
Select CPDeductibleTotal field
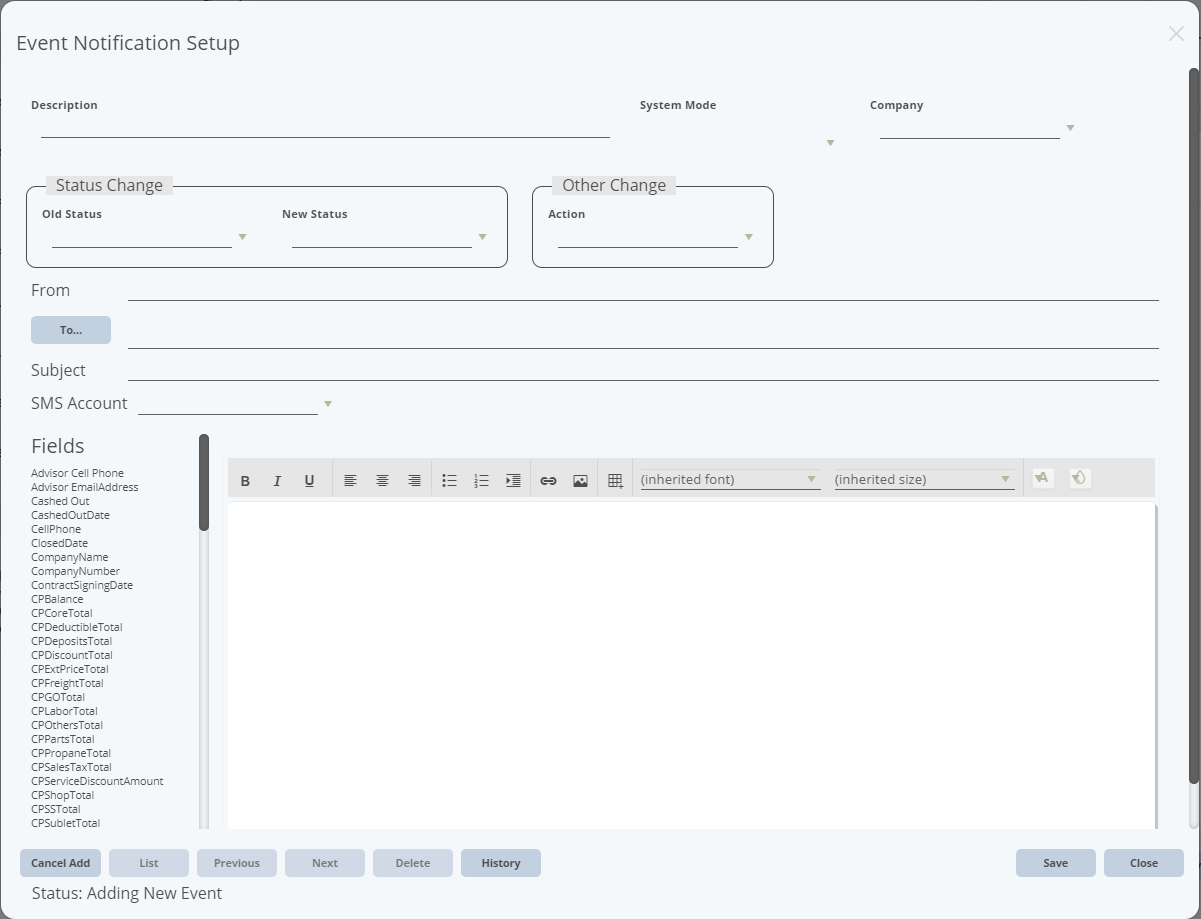77,627
